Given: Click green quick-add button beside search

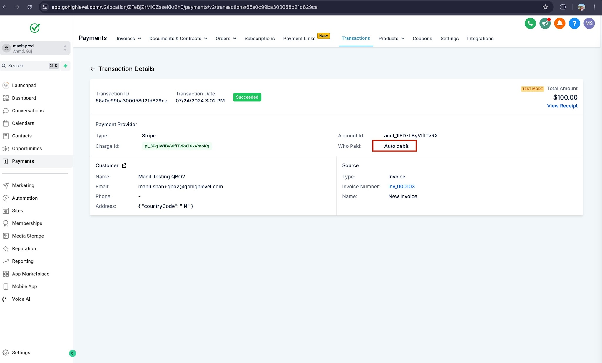Looking at the screenshot, I should [x=66, y=66].
